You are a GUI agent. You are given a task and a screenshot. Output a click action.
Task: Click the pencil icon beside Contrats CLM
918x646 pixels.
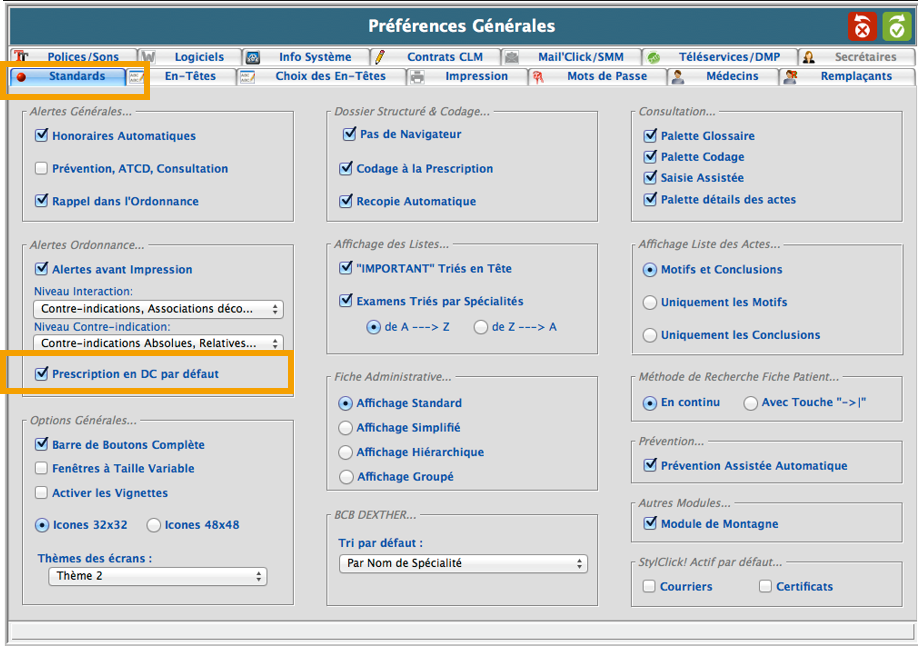point(380,57)
